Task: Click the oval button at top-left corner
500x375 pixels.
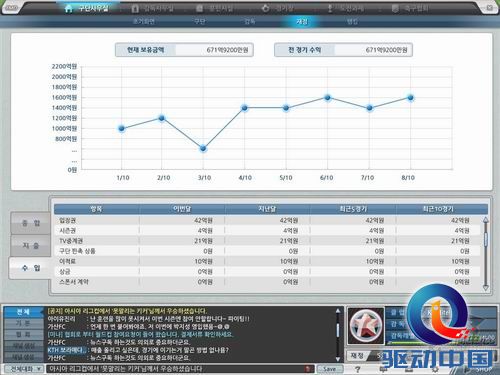Action: [x=11, y=7]
